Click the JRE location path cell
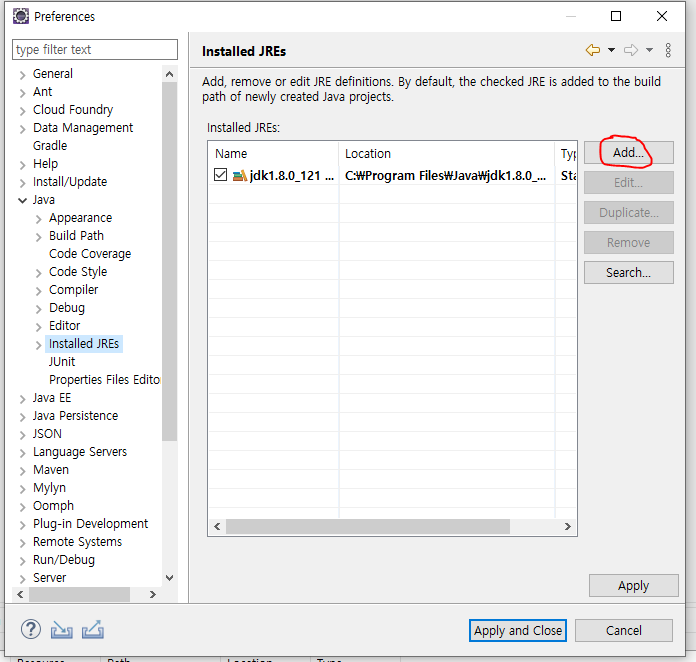 coord(446,175)
